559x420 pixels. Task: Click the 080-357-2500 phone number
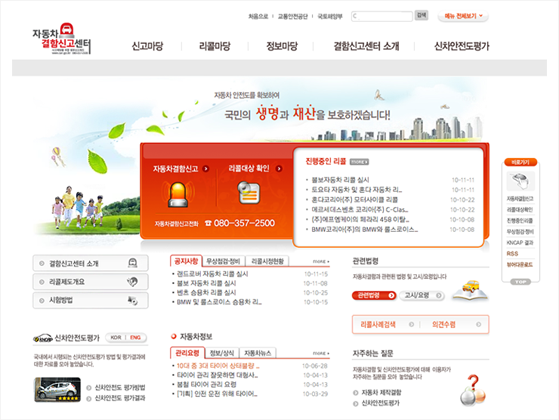point(244,223)
